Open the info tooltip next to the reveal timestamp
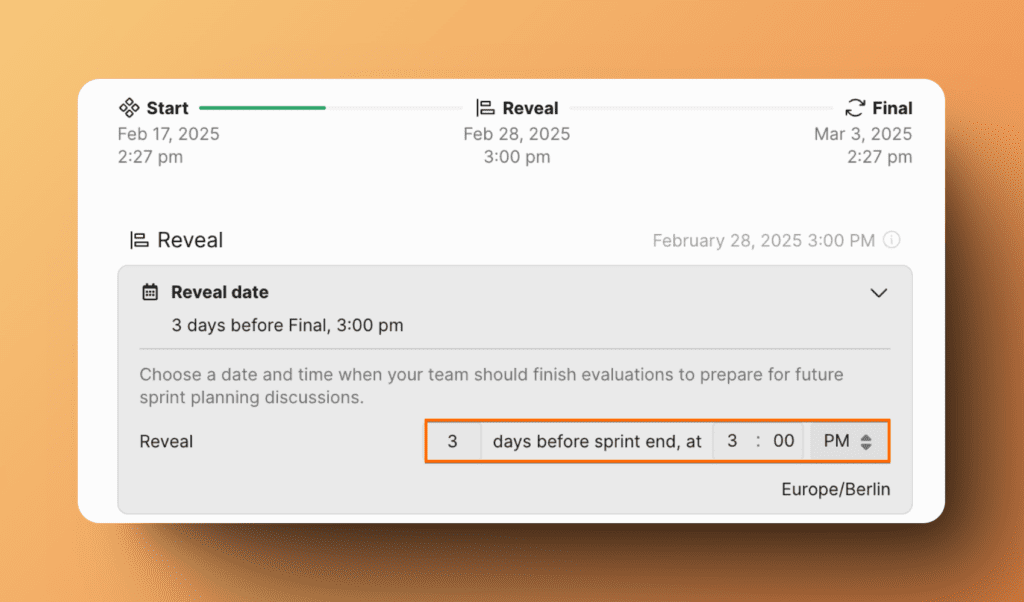The image size is (1024, 602). [891, 240]
